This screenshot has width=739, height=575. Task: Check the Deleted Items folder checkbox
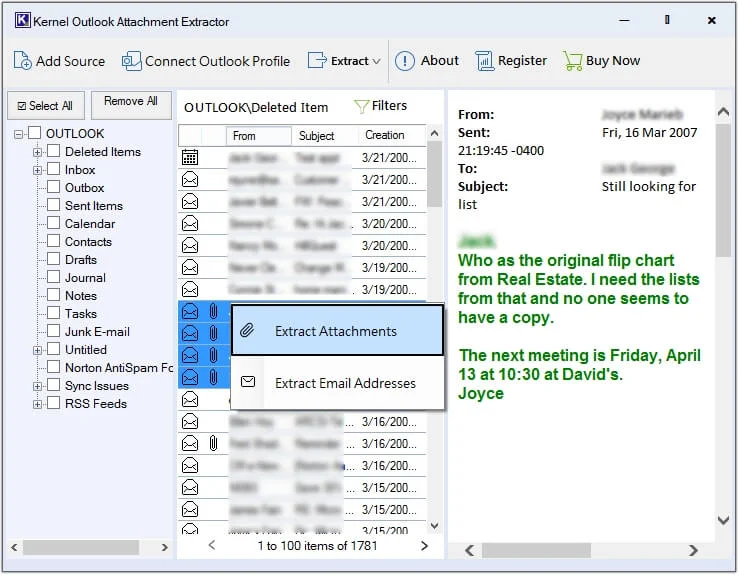[x=54, y=151]
